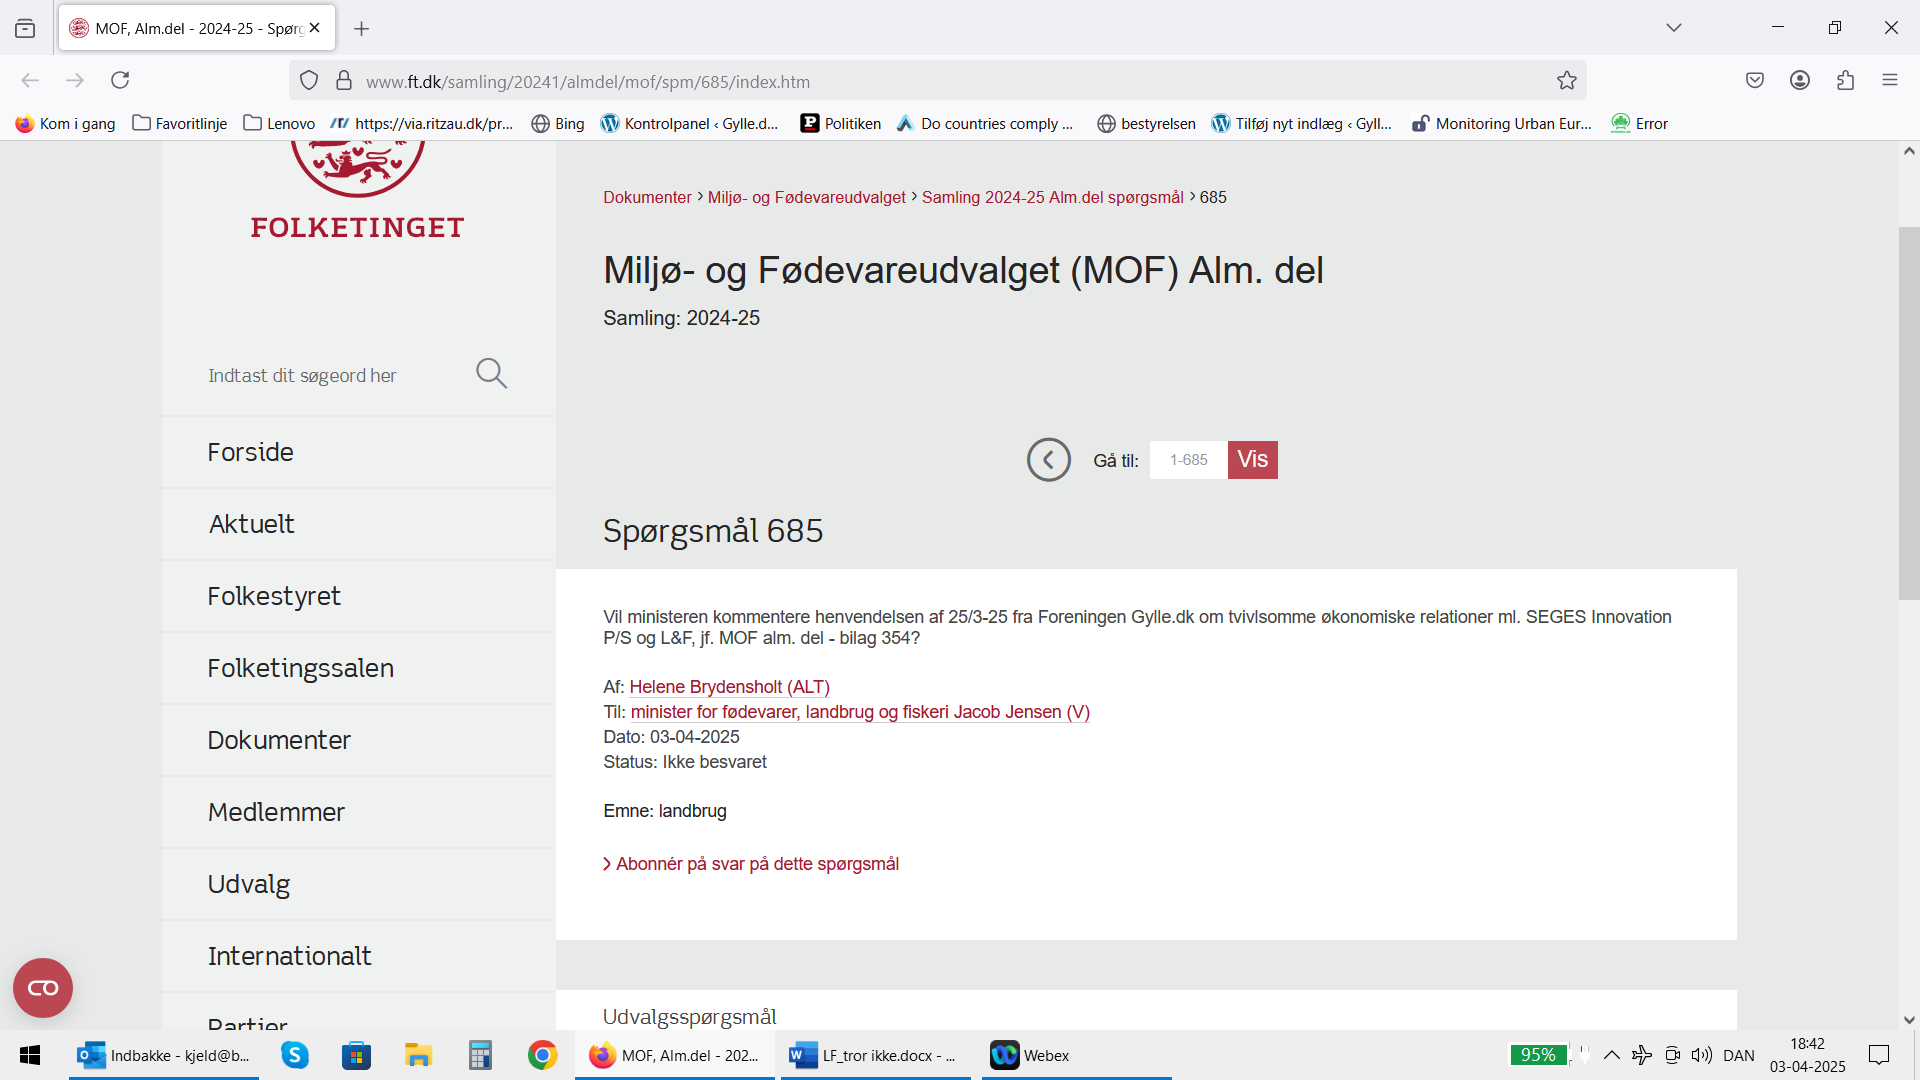1920x1080 pixels.
Task: Click the scrollbar down arrow
Action: coord(1909,1020)
